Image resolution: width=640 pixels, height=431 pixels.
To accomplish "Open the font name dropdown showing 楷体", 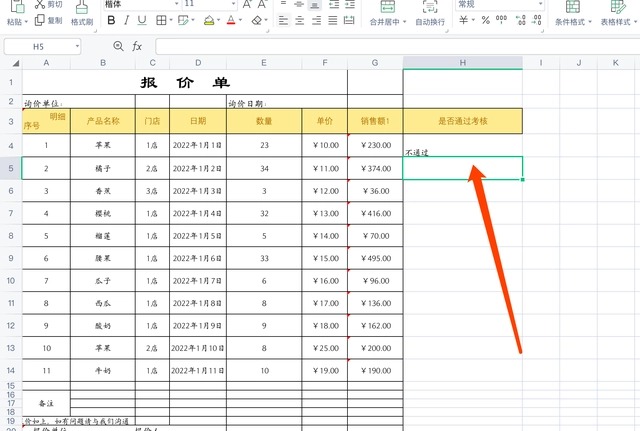I will pos(177,4).
